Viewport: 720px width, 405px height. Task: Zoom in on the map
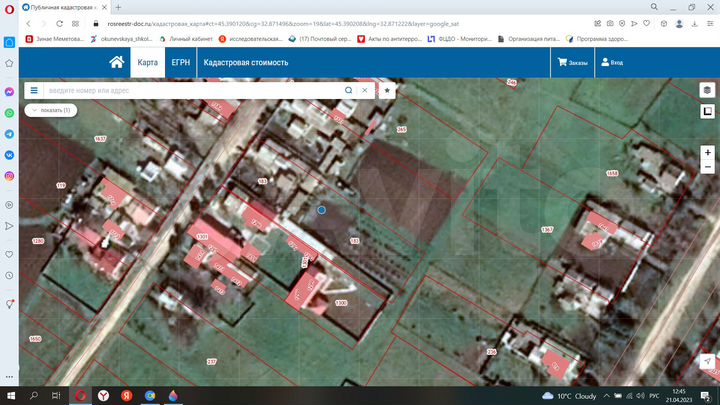[707, 153]
